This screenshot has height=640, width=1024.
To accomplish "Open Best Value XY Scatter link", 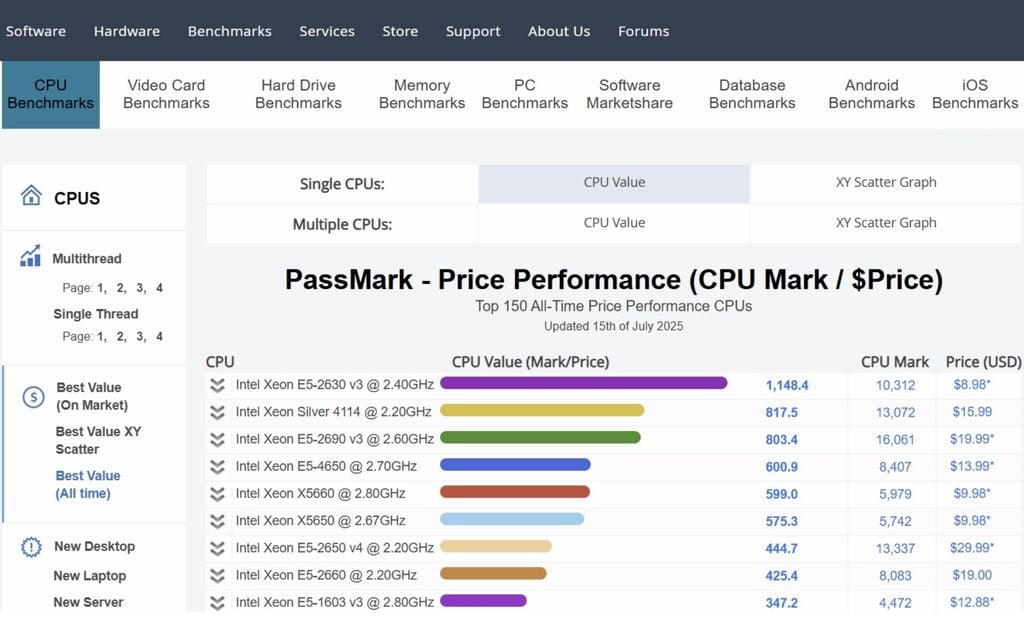I will pyautogui.click(x=98, y=441).
